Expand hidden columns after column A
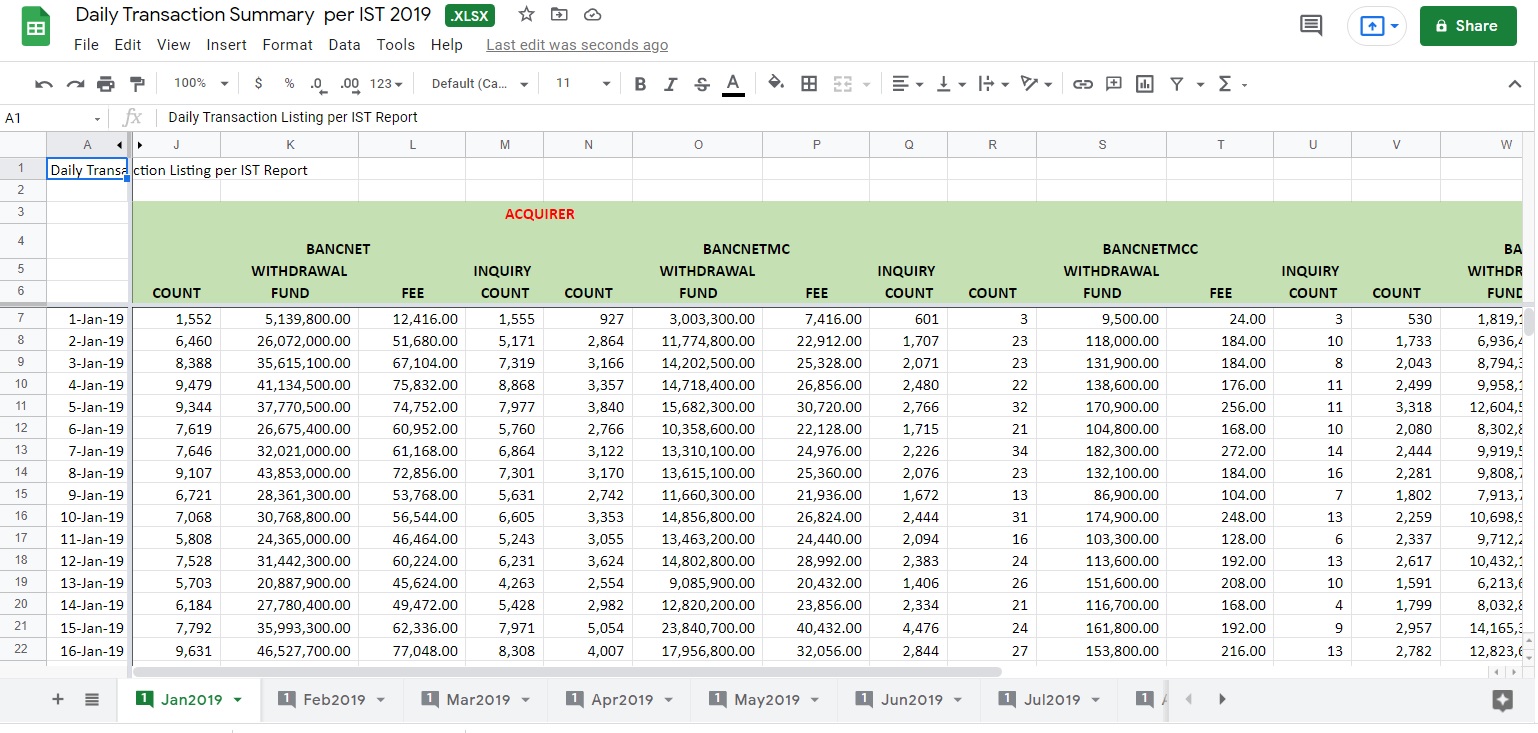The image size is (1538, 733). click(139, 145)
